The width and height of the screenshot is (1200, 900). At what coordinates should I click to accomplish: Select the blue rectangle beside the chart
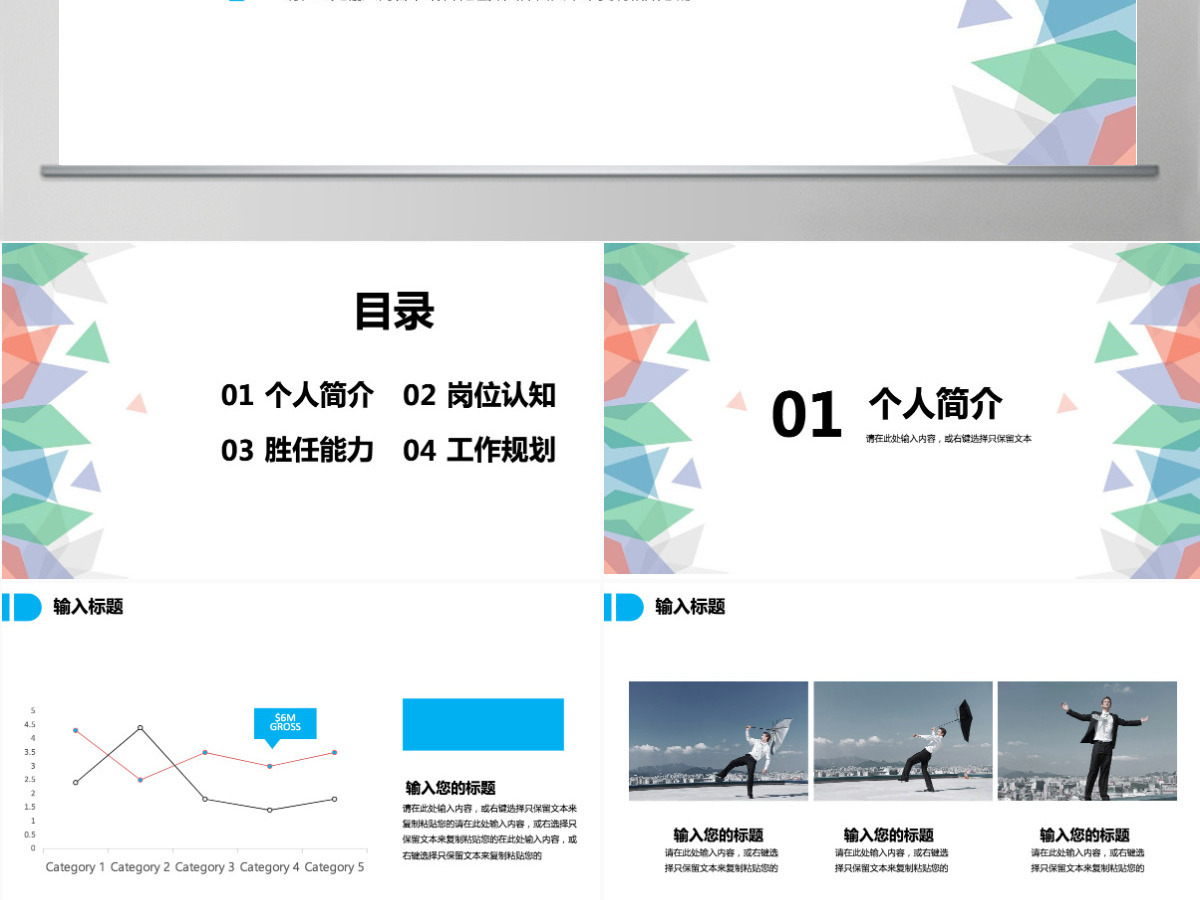[x=483, y=724]
